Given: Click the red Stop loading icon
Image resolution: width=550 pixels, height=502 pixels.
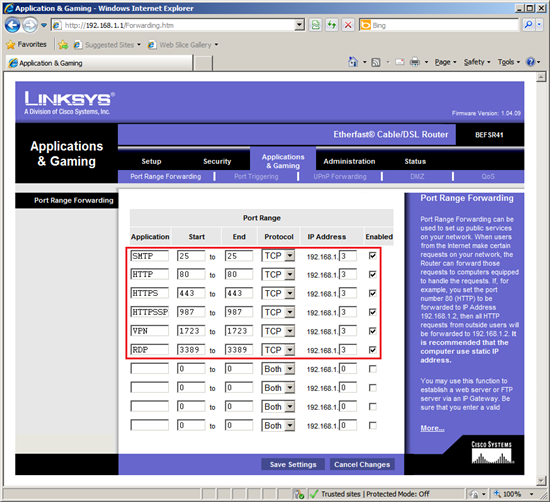Looking at the screenshot, I should tap(348, 25).
